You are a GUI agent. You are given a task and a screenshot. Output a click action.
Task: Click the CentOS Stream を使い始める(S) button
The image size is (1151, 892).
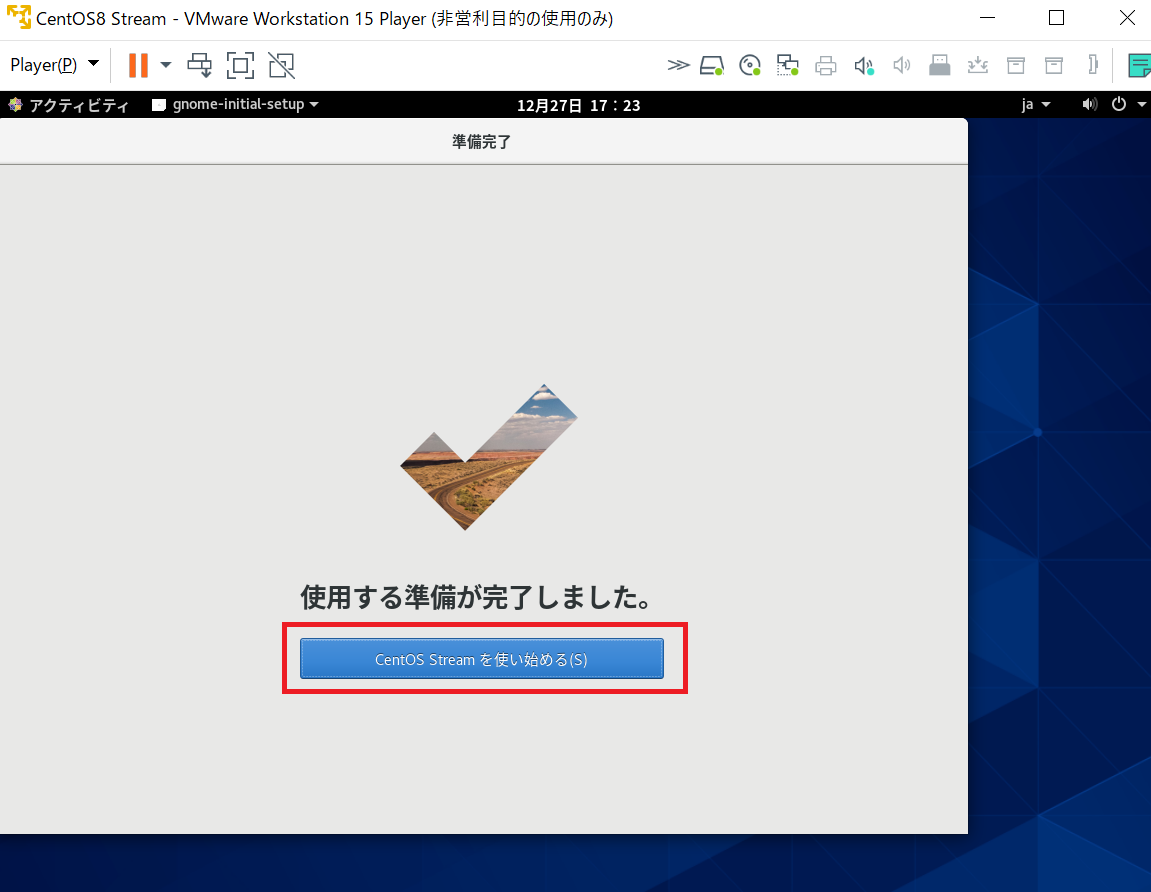point(482,659)
